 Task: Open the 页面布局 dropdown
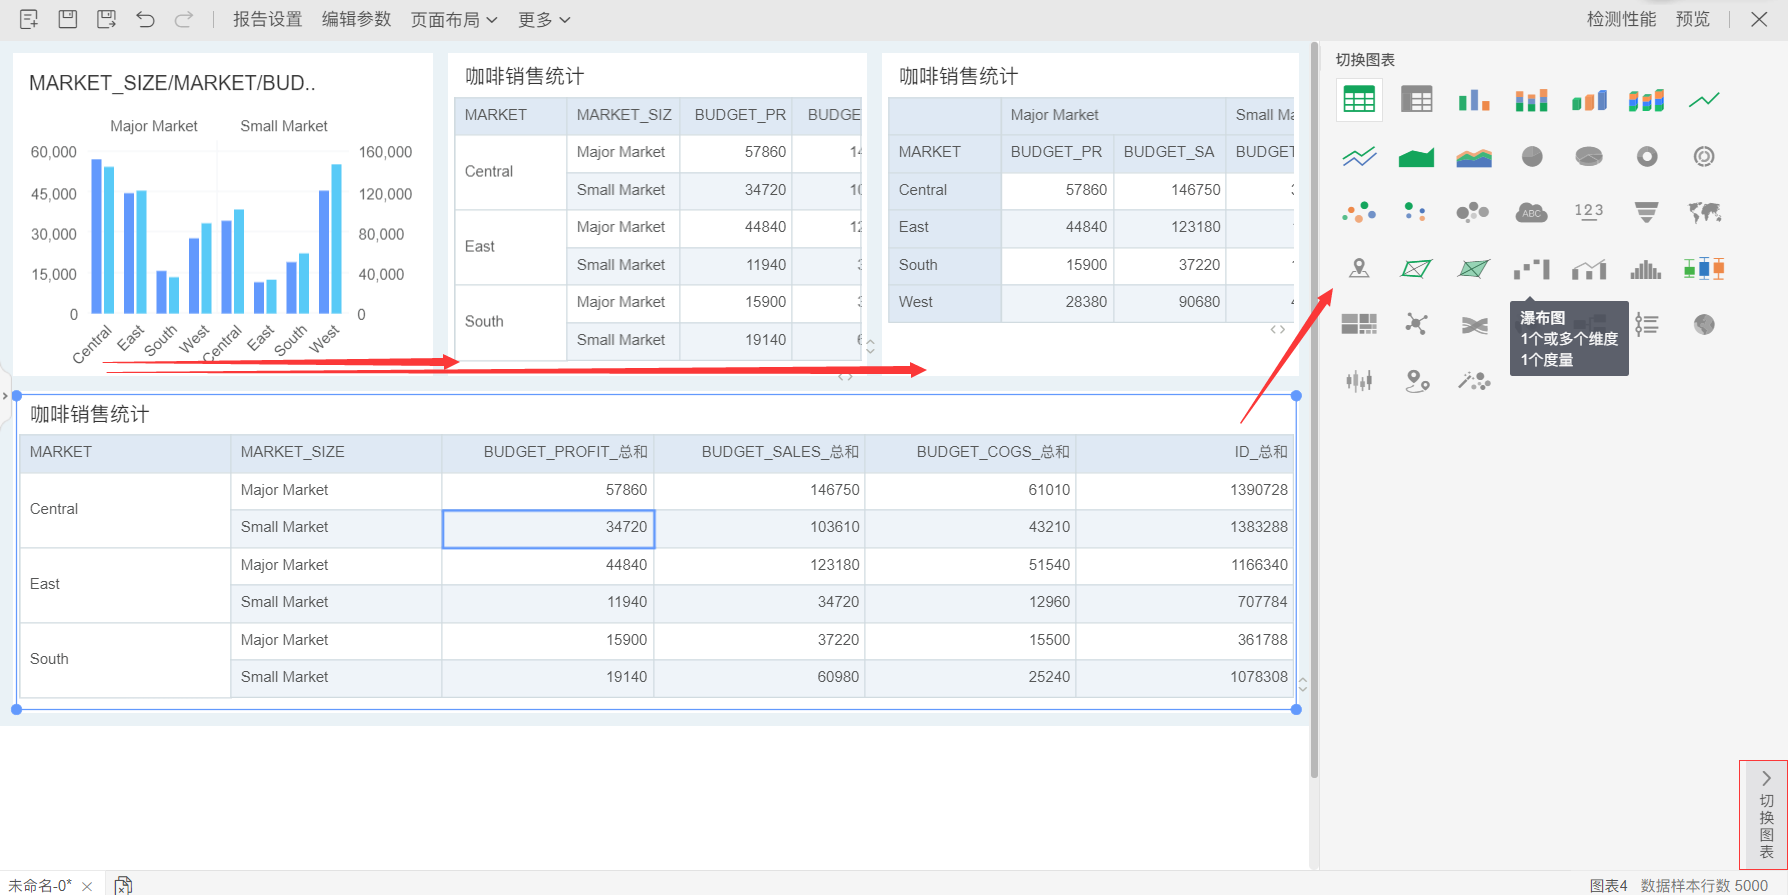tap(454, 20)
